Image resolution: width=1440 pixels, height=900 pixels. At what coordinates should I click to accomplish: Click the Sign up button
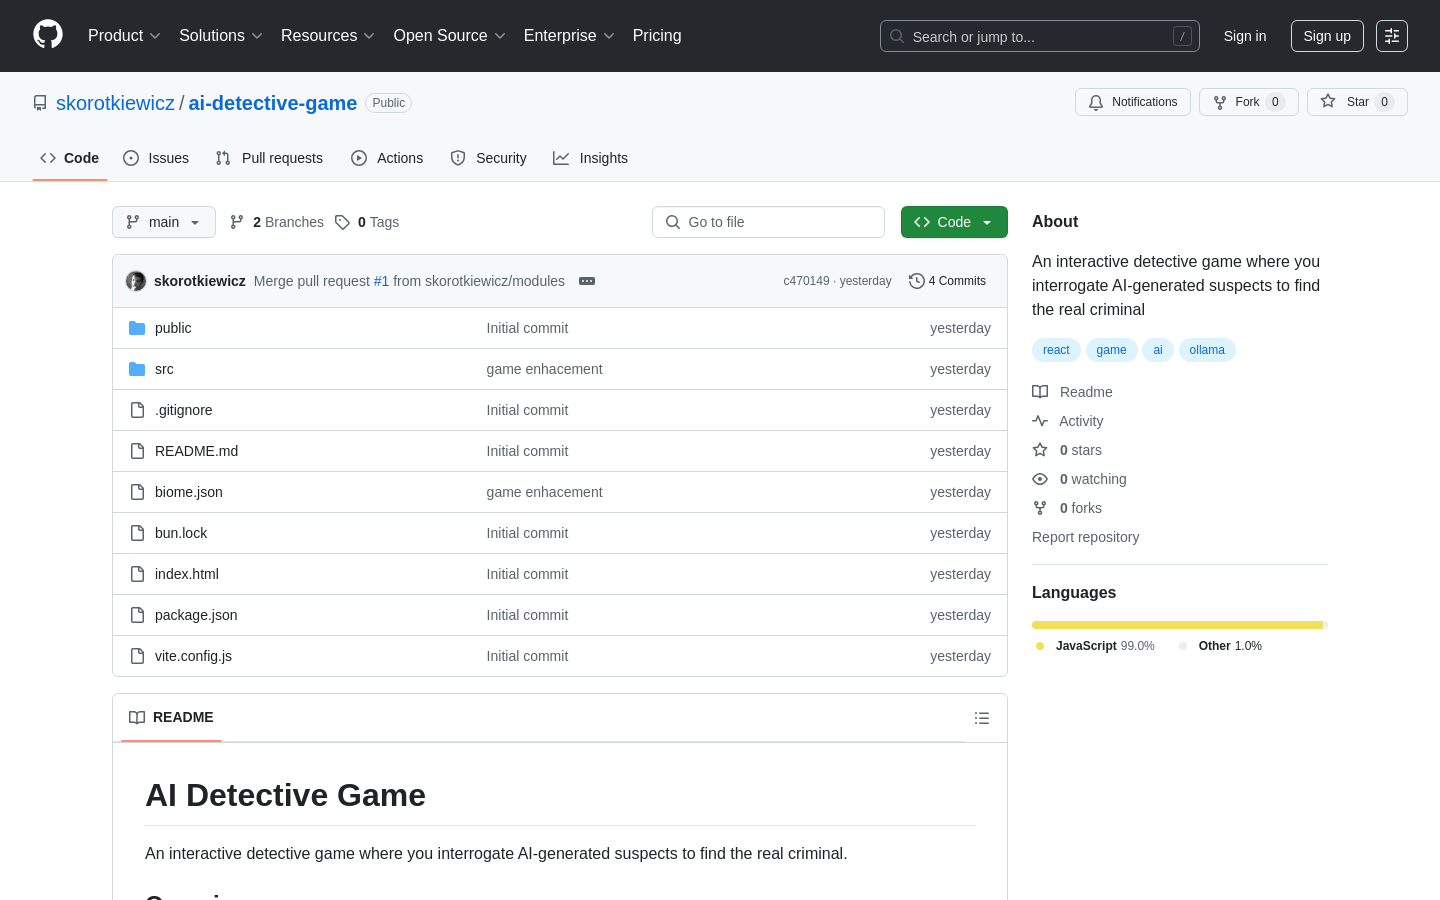tap(1327, 36)
